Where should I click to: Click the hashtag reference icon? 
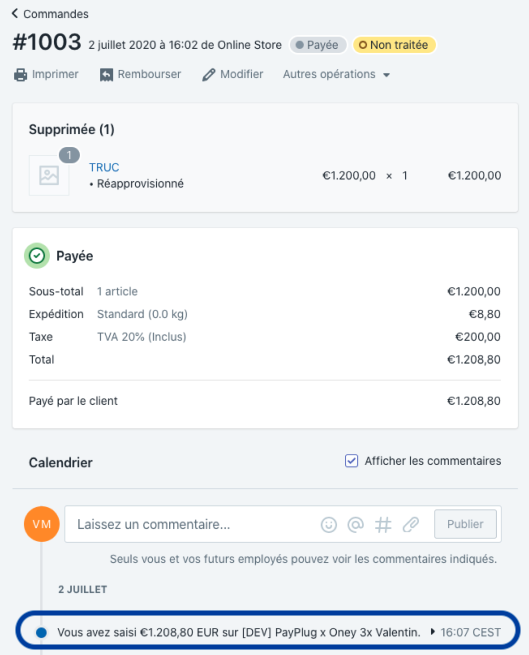coord(383,524)
